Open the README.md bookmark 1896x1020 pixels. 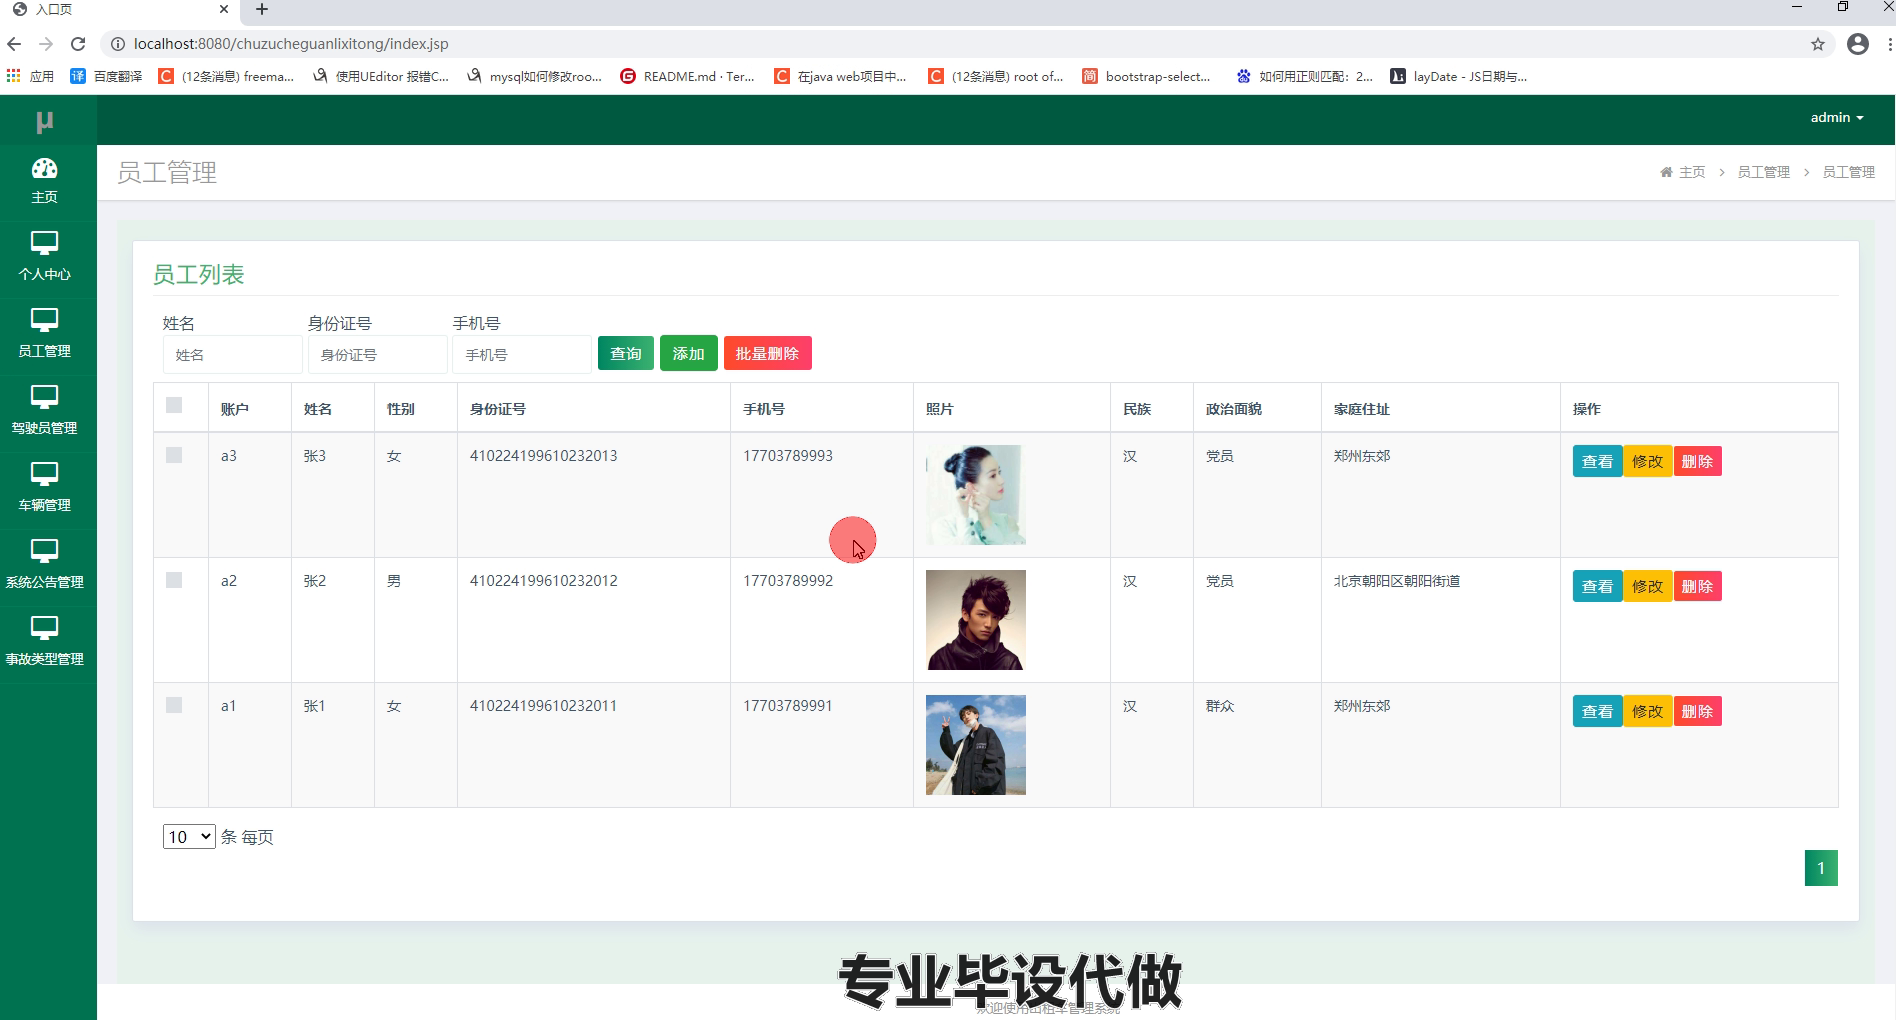click(687, 76)
